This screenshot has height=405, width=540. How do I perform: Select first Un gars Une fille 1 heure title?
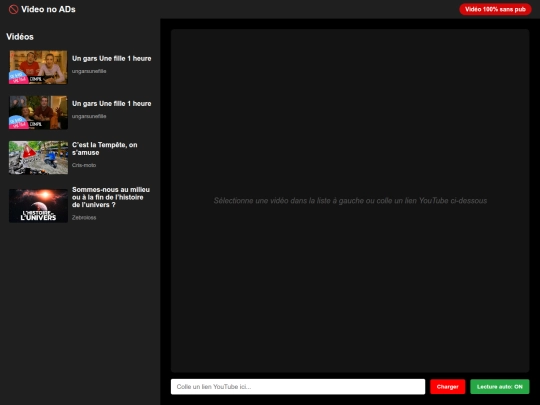point(112,59)
